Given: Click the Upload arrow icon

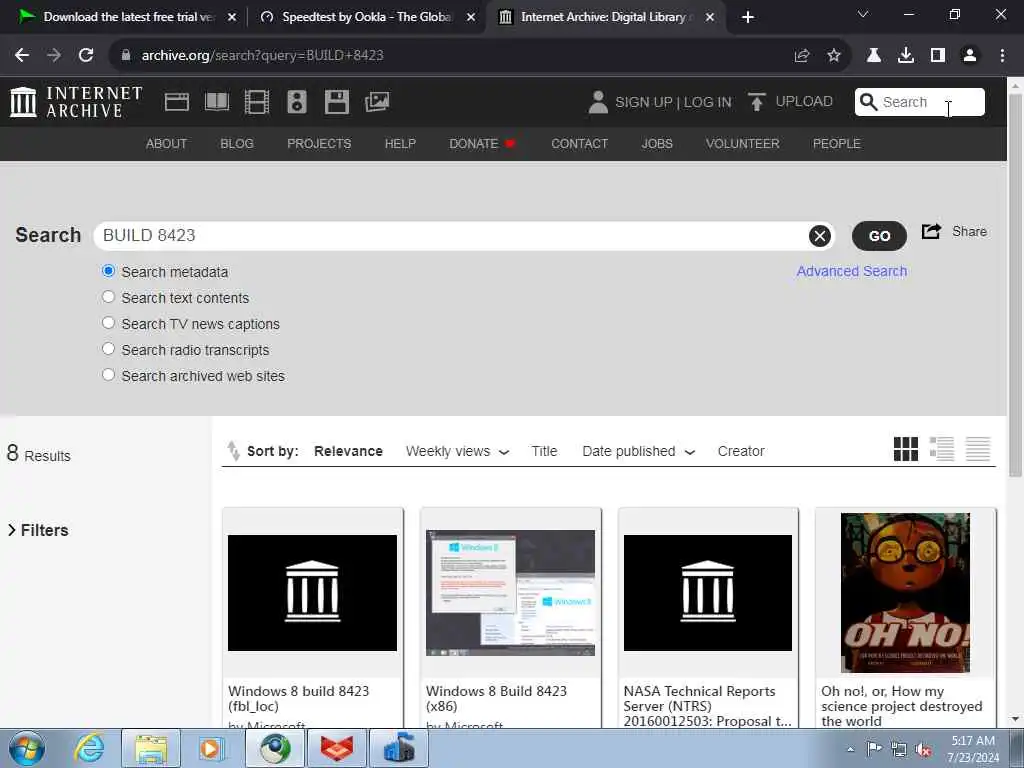Looking at the screenshot, I should [757, 102].
